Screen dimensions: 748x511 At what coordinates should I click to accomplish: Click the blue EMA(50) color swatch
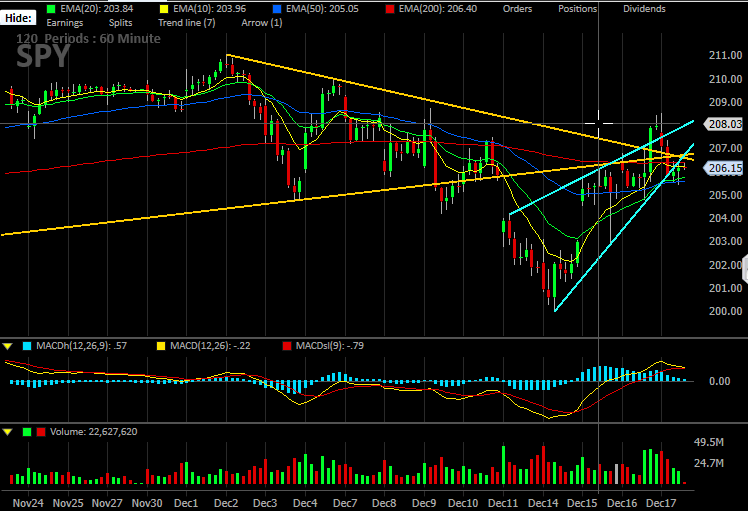tap(277, 9)
